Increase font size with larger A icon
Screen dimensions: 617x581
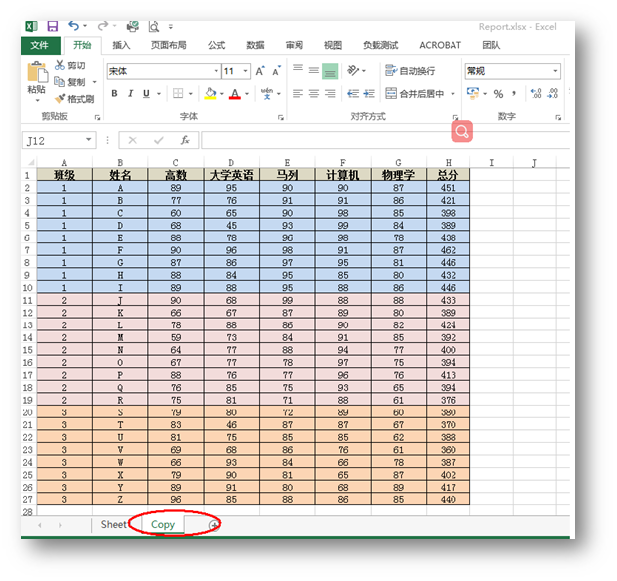(x=260, y=71)
